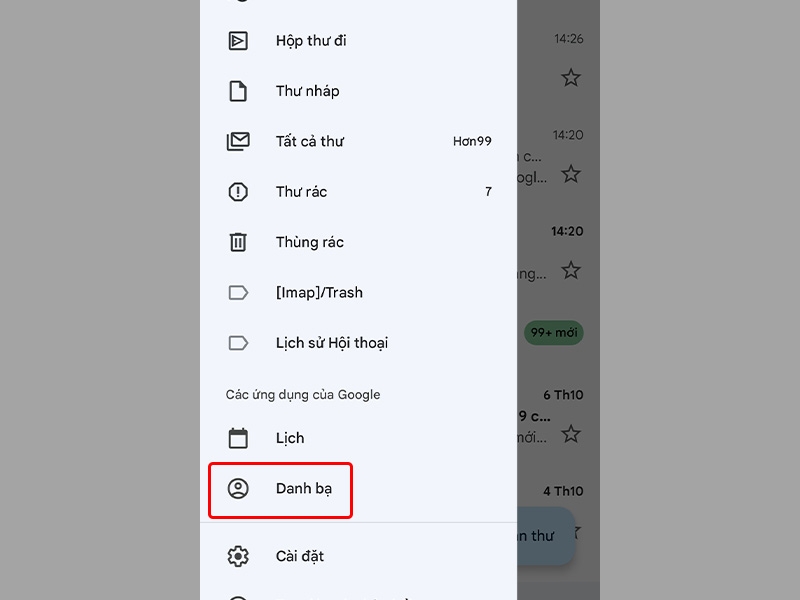The width and height of the screenshot is (800, 600).
Task: Open the 99+ mới badge
Action: [553, 333]
